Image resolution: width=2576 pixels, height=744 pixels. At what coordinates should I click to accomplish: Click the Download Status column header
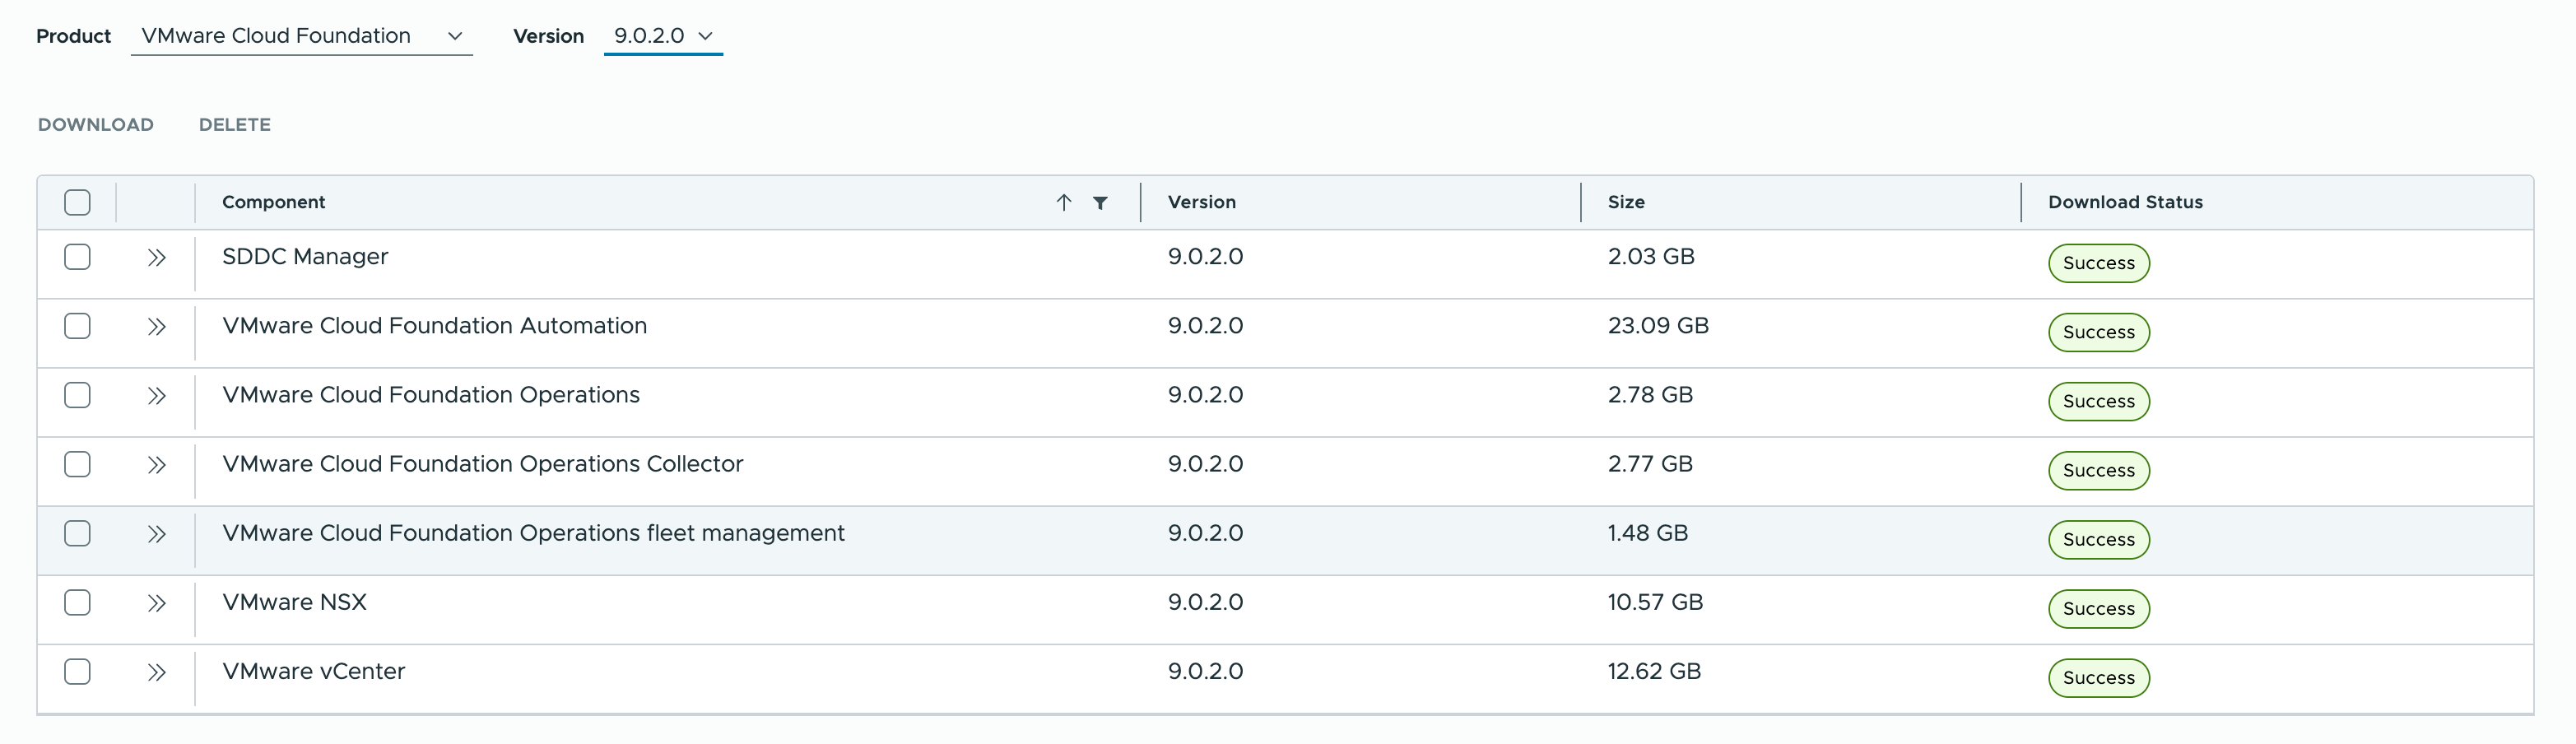click(x=2125, y=202)
